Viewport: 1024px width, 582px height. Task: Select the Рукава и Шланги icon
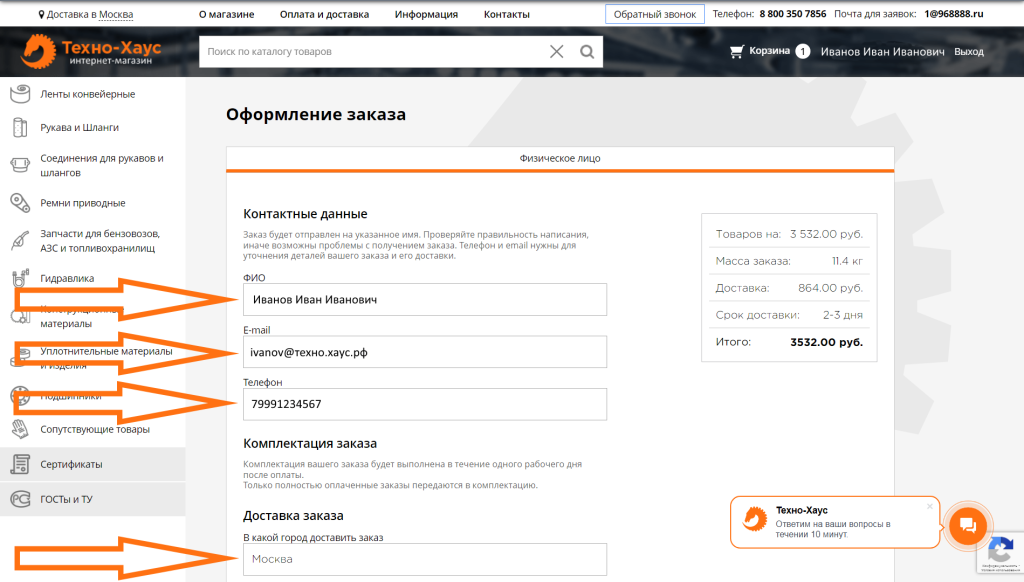tap(20, 128)
